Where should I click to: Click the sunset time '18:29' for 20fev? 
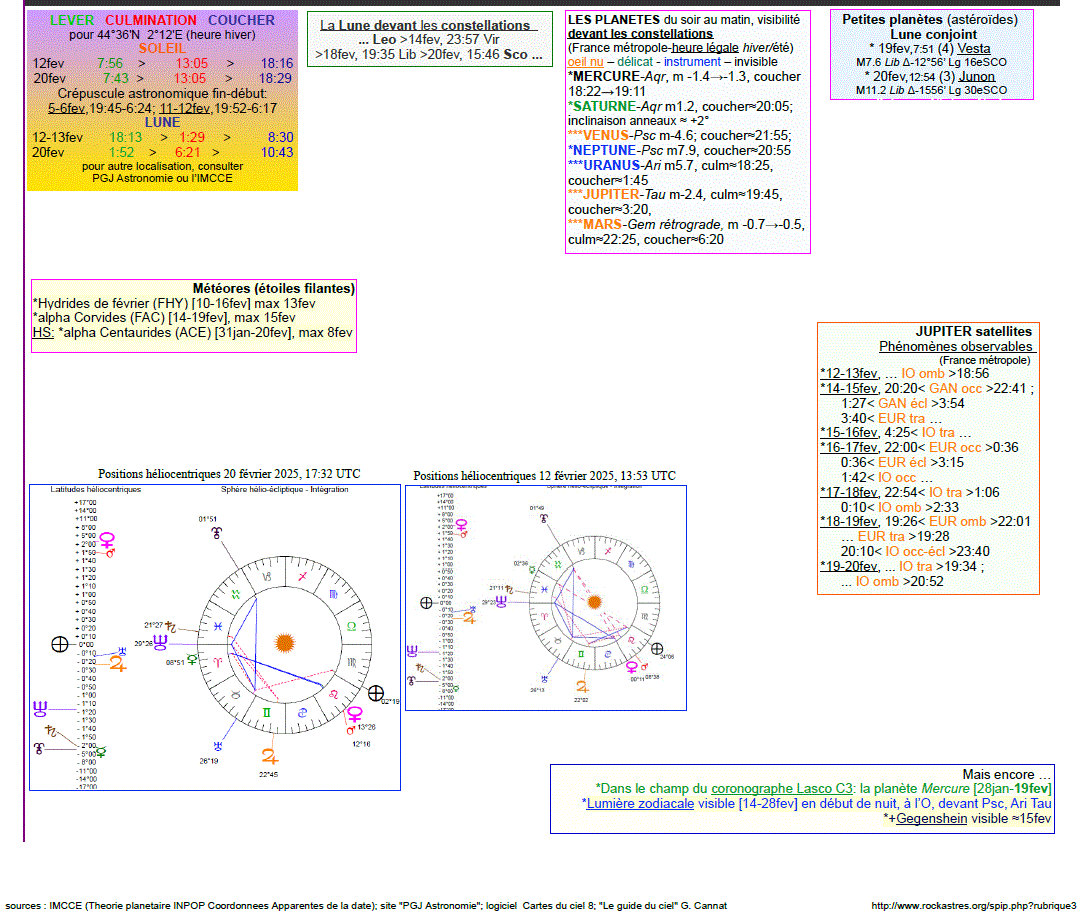(x=276, y=78)
